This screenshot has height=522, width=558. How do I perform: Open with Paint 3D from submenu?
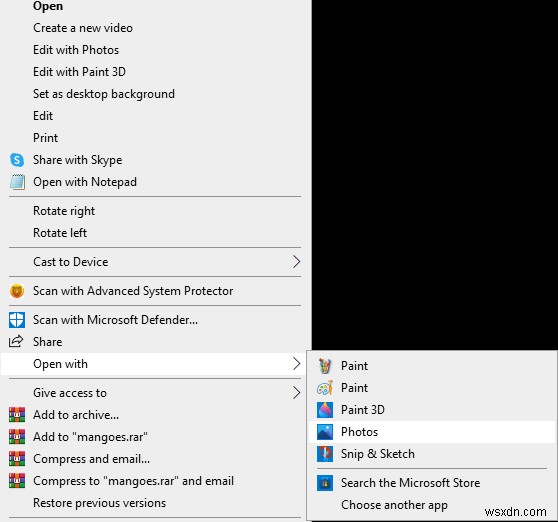pos(431,410)
